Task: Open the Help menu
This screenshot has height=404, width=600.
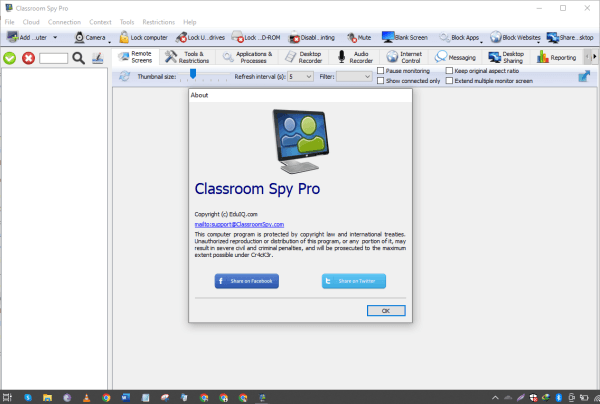Action: (x=189, y=22)
